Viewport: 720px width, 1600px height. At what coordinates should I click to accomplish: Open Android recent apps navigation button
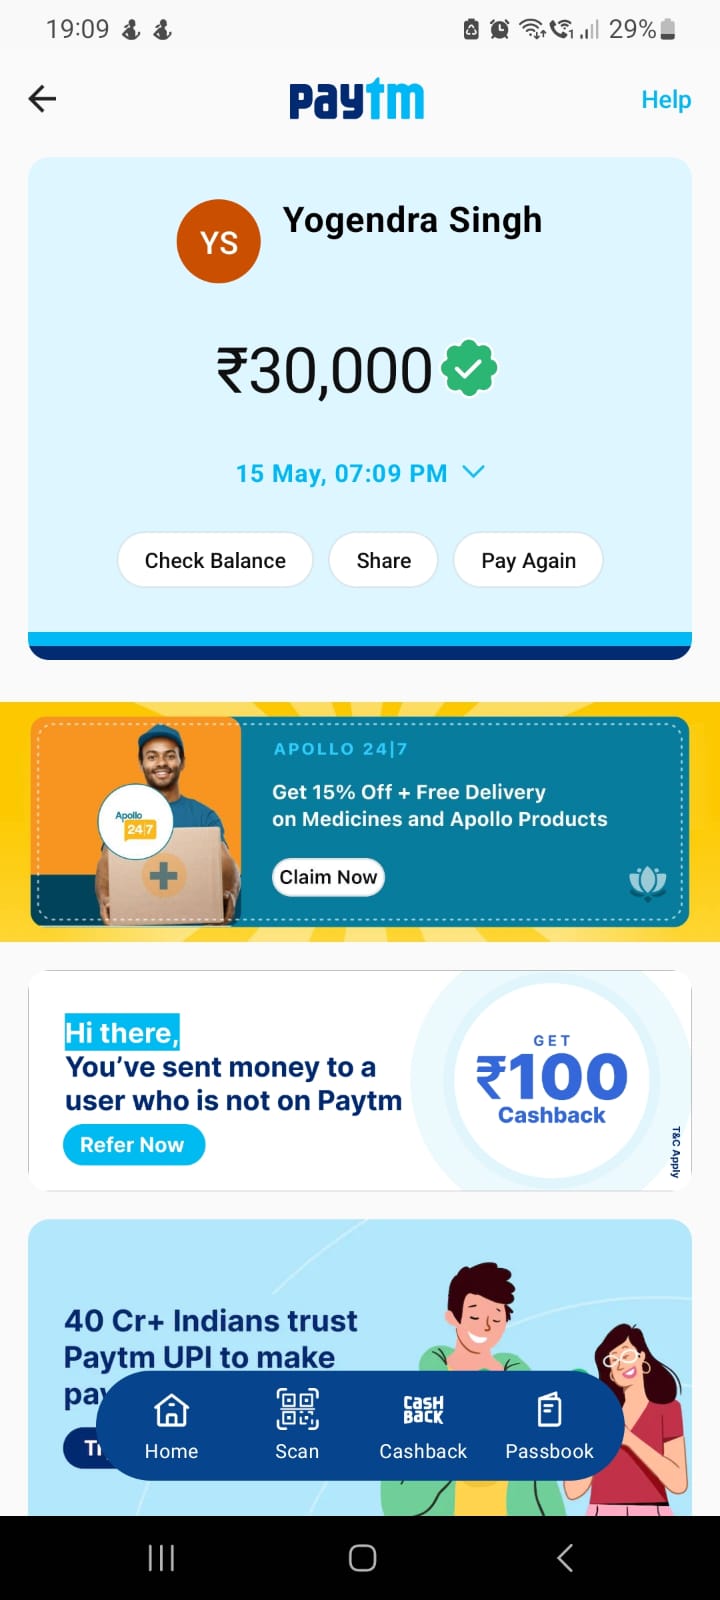pyautogui.click(x=161, y=1557)
